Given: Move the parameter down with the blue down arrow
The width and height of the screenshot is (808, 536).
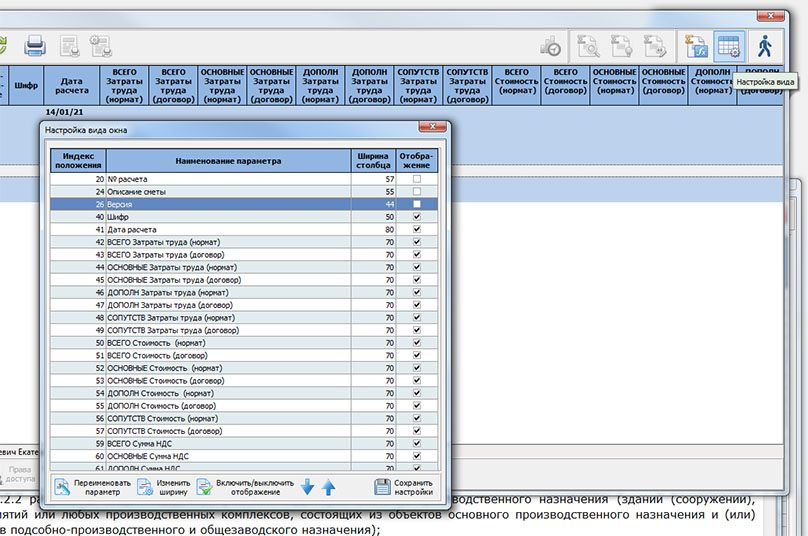Looking at the screenshot, I should pyautogui.click(x=308, y=487).
